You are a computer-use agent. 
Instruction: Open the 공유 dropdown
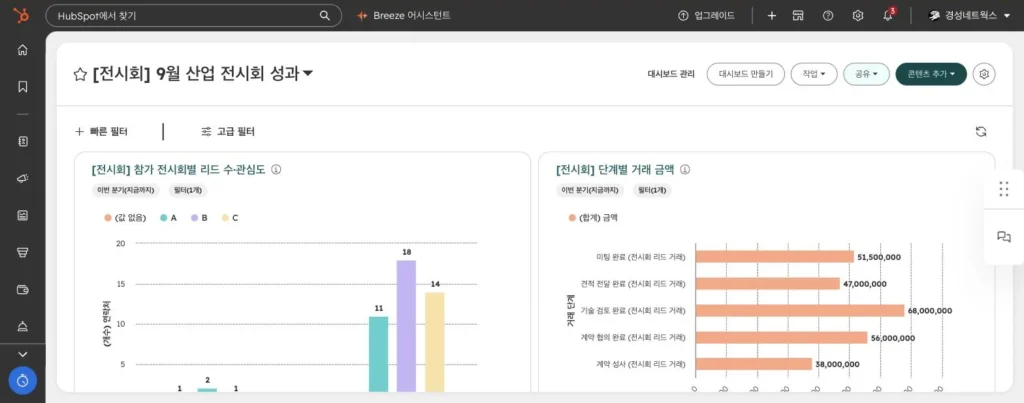point(866,74)
